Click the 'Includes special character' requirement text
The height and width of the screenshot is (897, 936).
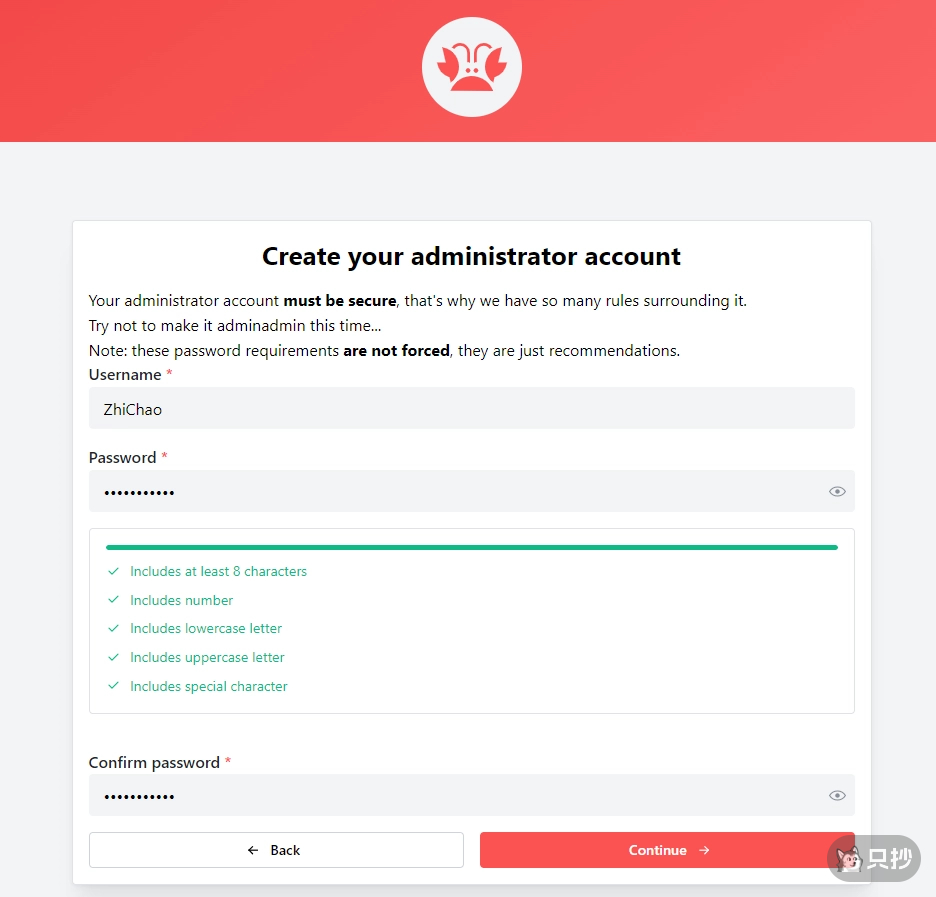209,686
